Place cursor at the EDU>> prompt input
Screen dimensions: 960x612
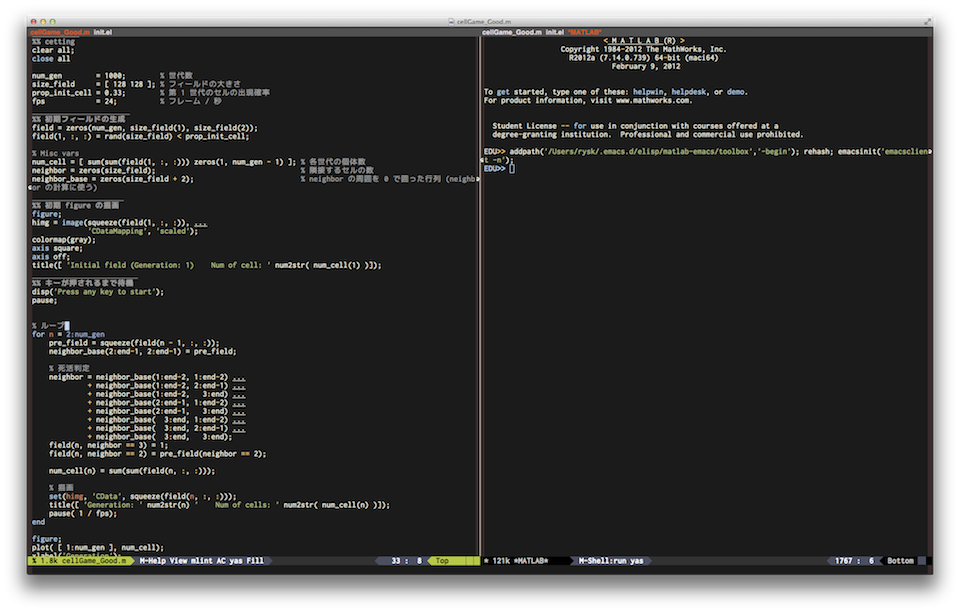tap(512, 168)
